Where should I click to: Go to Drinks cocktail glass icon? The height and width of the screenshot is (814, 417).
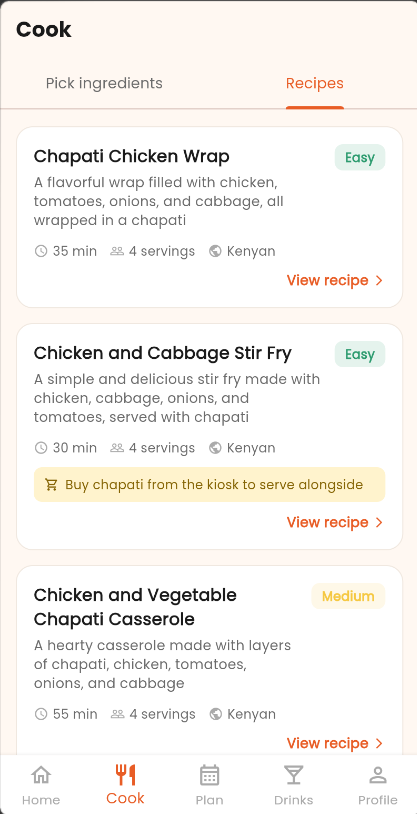293,776
